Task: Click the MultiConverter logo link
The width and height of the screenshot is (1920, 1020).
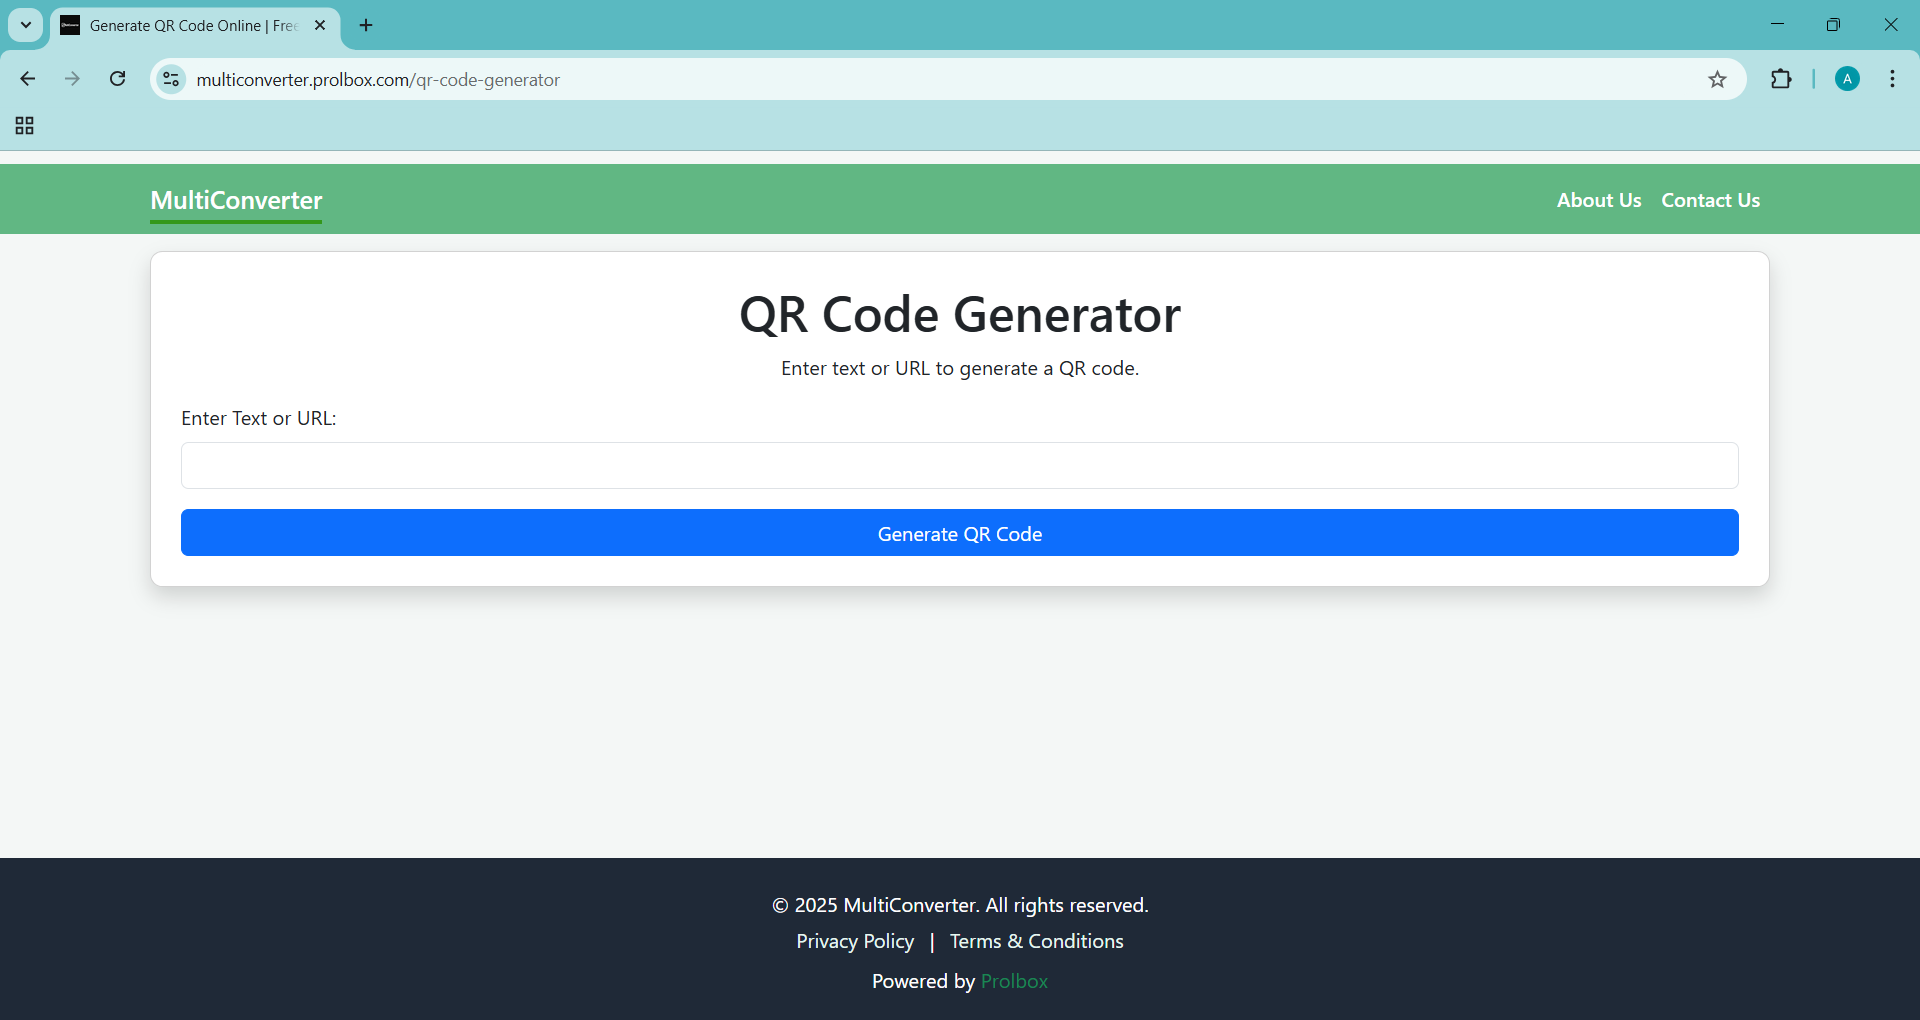Action: pos(236,200)
